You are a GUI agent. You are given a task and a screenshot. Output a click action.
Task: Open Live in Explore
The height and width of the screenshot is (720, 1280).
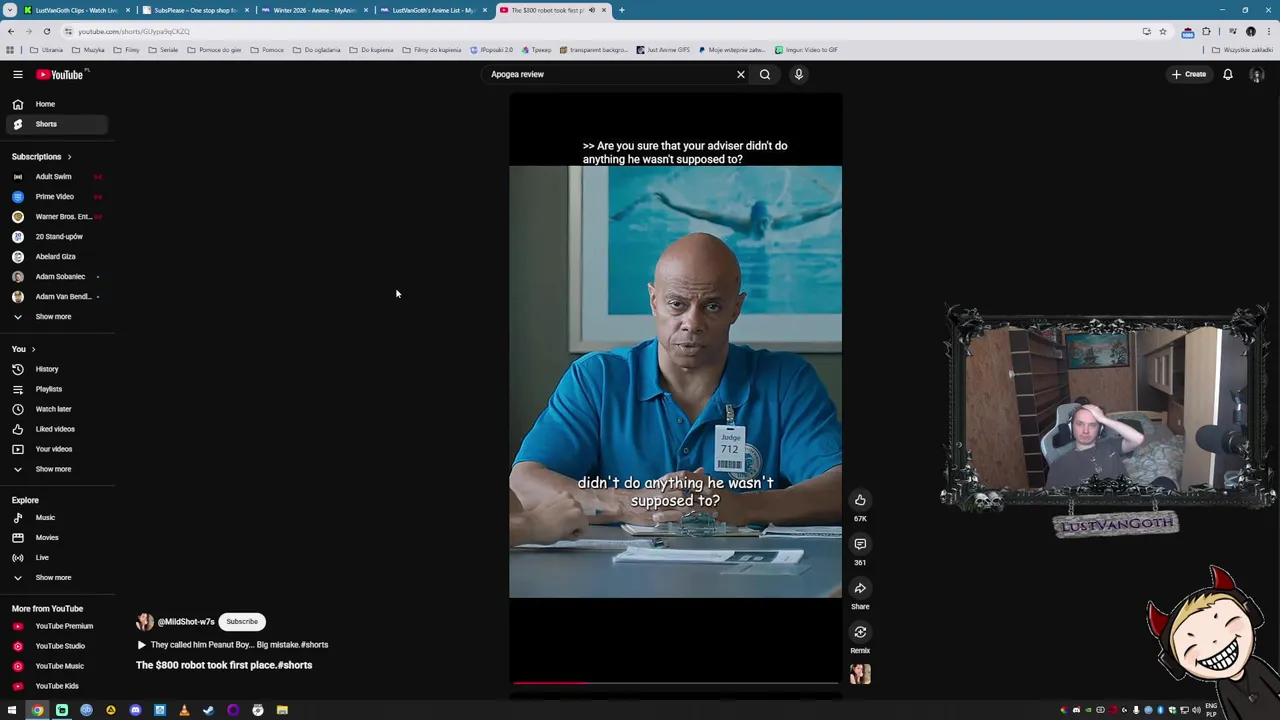(58, 557)
